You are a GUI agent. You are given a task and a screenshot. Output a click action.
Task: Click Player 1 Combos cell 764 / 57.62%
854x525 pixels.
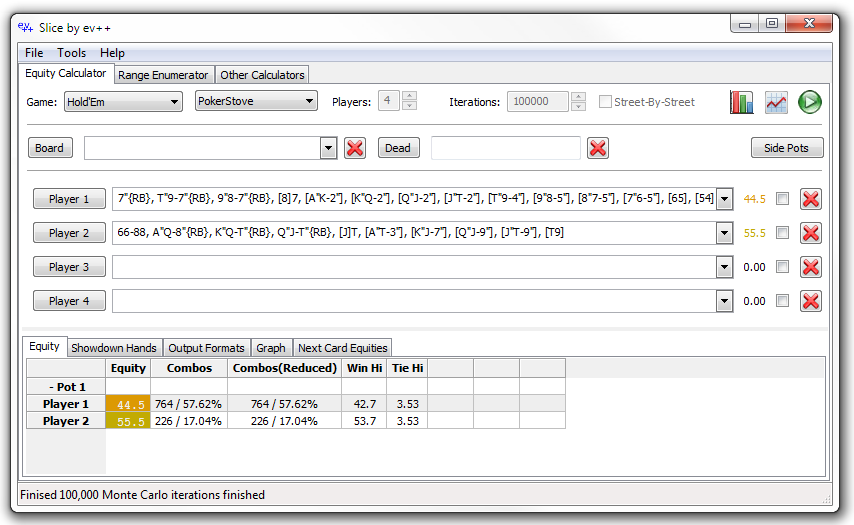(188, 404)
